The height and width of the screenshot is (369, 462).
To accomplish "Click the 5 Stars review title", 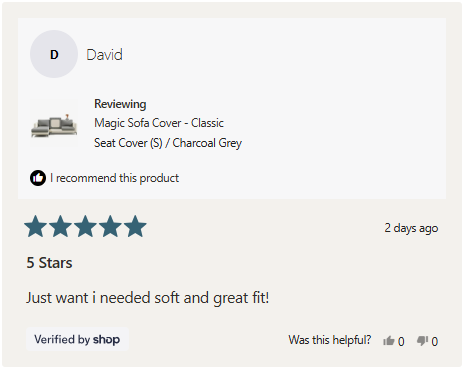I will coord(49,263).
